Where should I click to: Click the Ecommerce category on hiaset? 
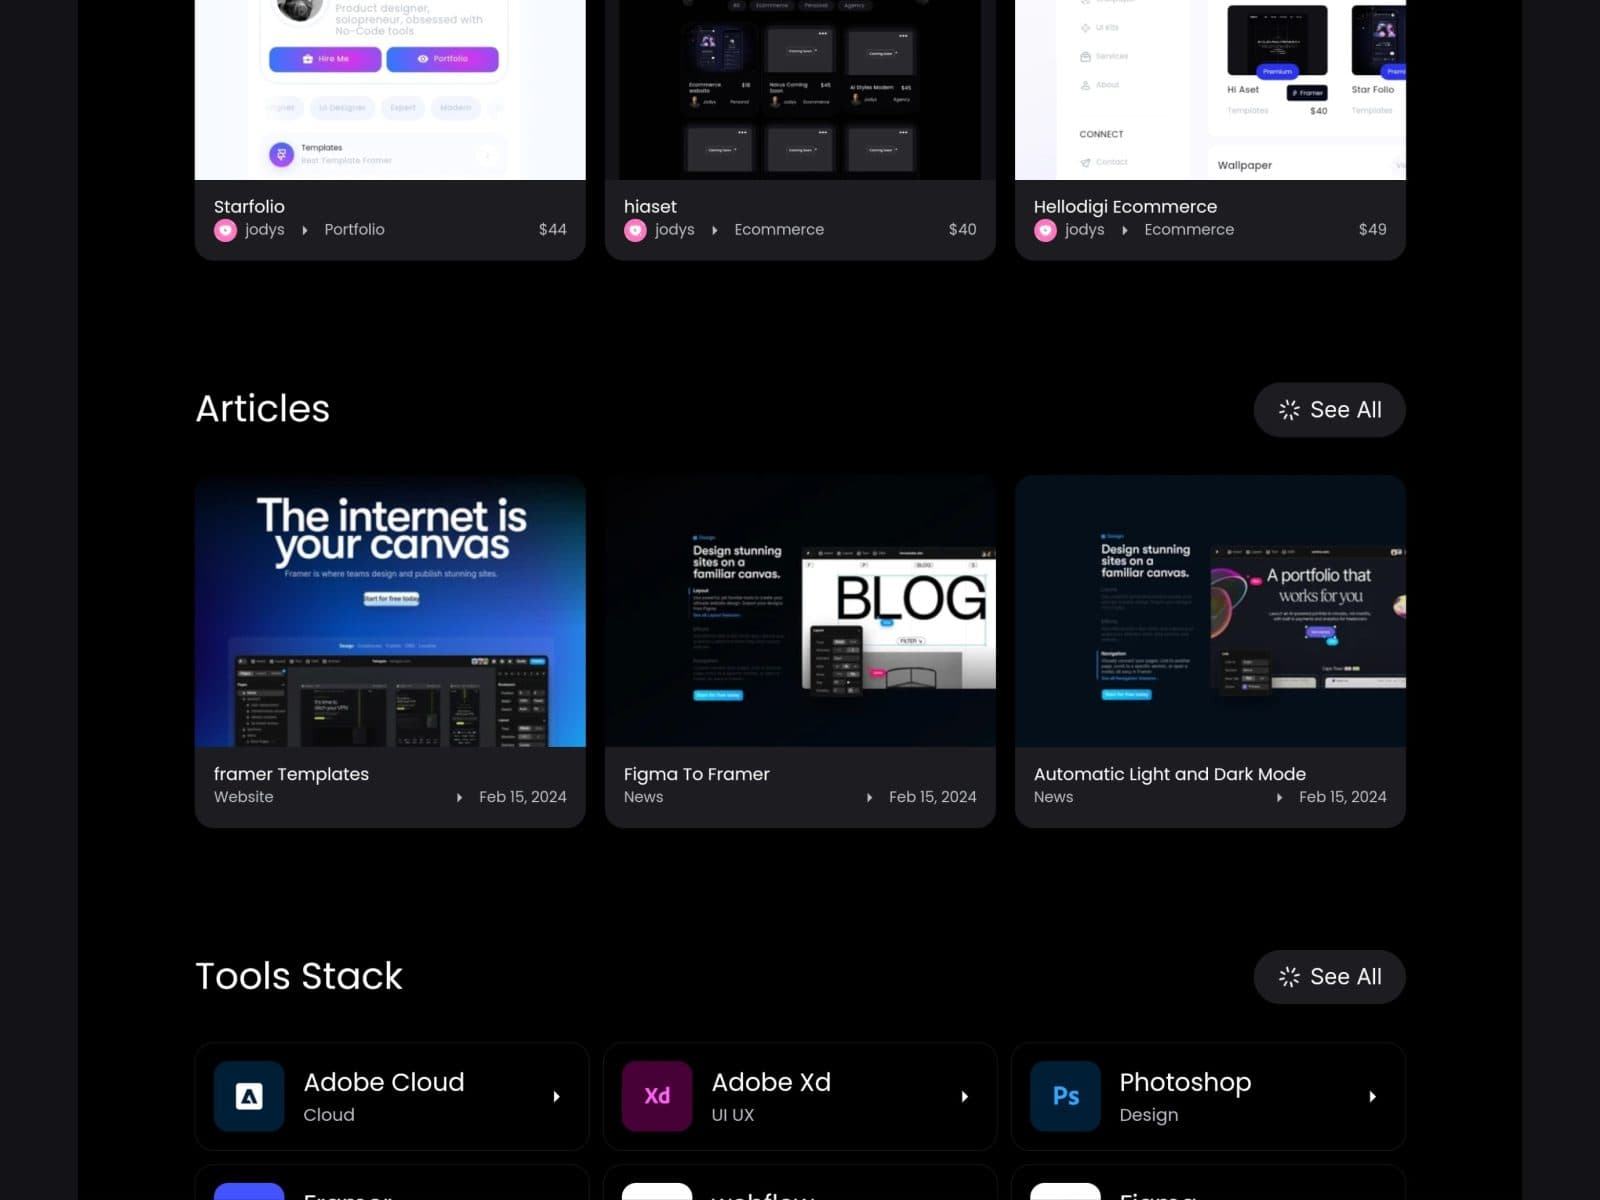779,230
